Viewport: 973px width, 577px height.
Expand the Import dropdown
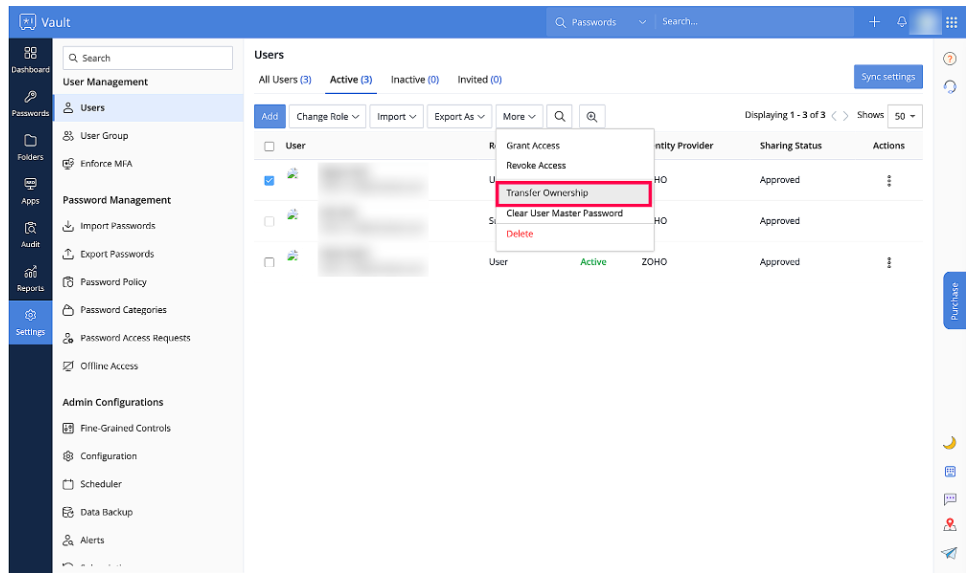point(396,116)
